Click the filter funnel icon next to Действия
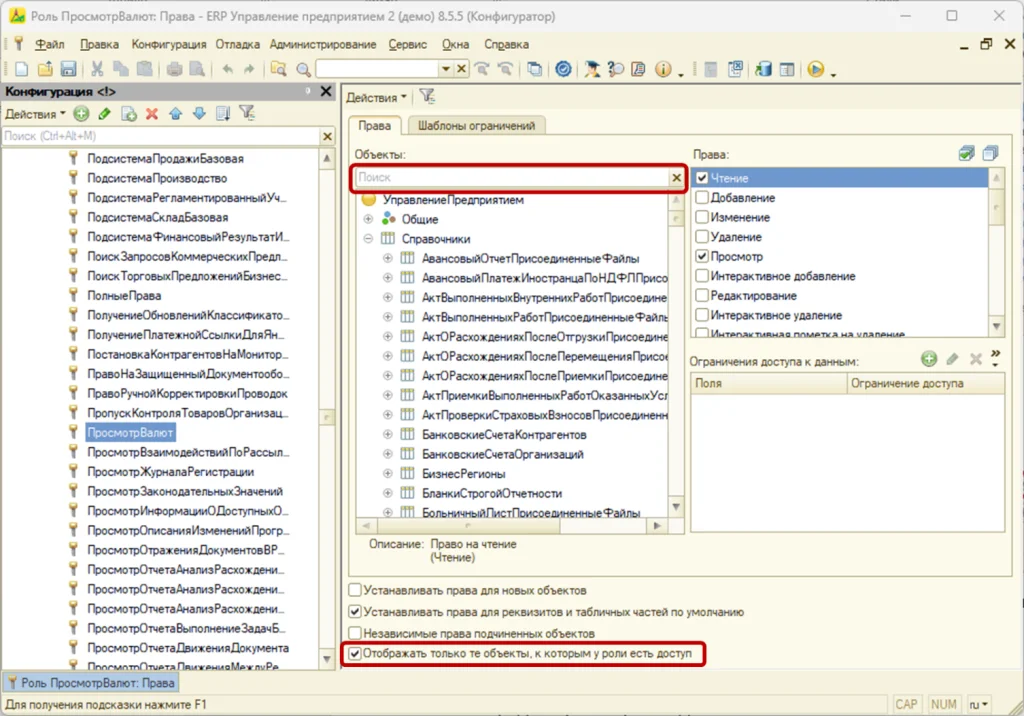The height and width of the screenshot is (716, 1024). (427, 97)
